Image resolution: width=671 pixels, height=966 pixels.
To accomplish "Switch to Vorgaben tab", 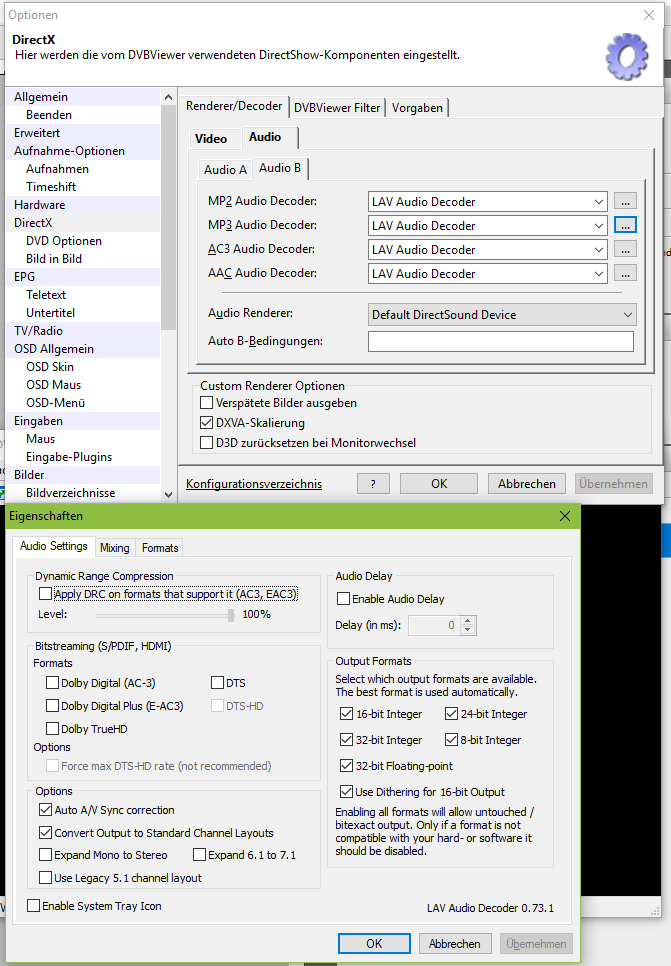I will coord(417,108).
